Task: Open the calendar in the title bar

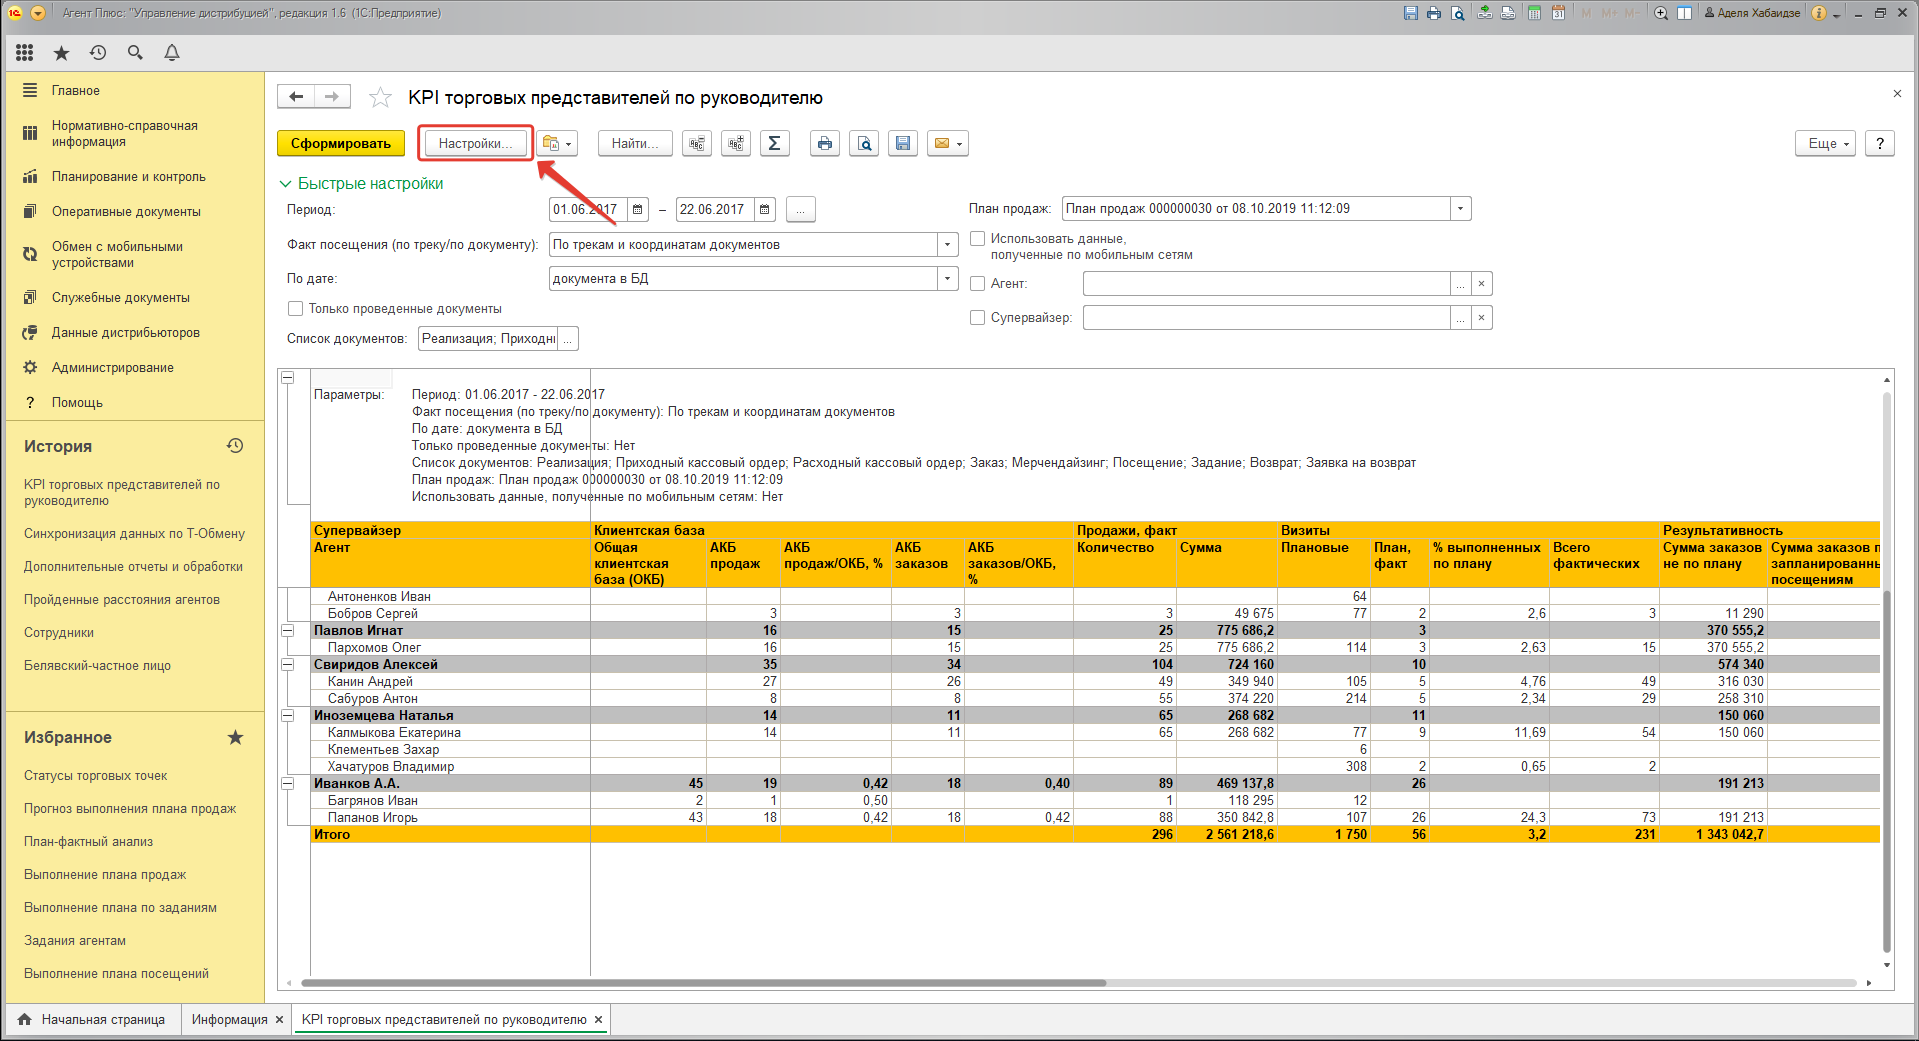Action: tap(1558, 13)
